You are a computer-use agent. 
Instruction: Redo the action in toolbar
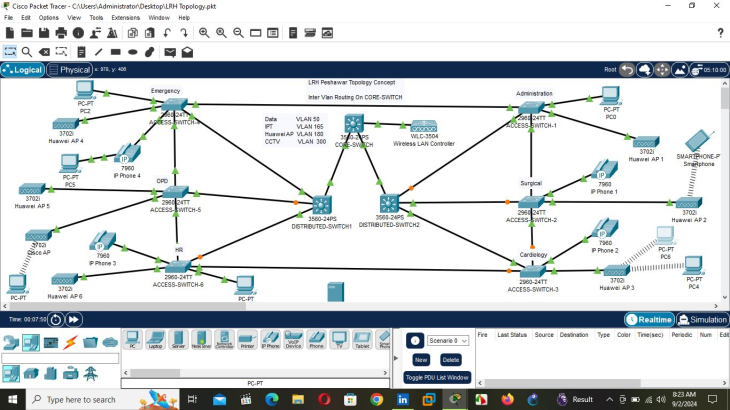[x=184, y=33]
